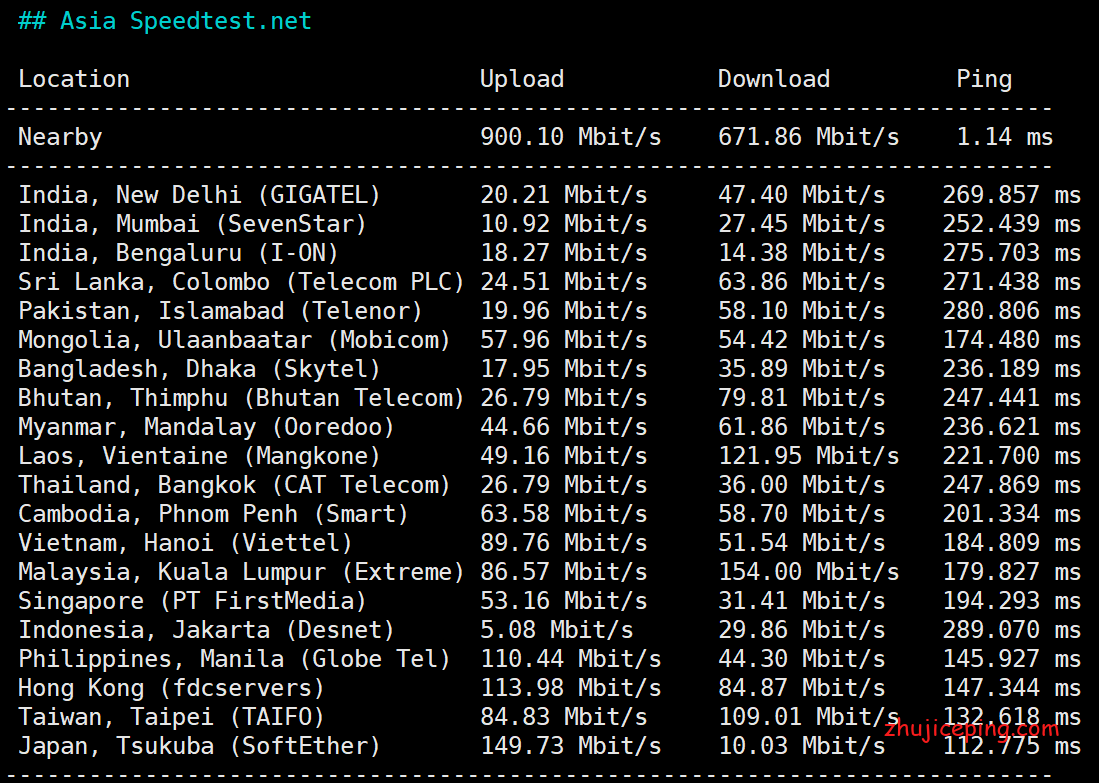Click the 121.95 Mbit/s download value
The height and width of the screenshot is (783, 1099).
[809, 456]
